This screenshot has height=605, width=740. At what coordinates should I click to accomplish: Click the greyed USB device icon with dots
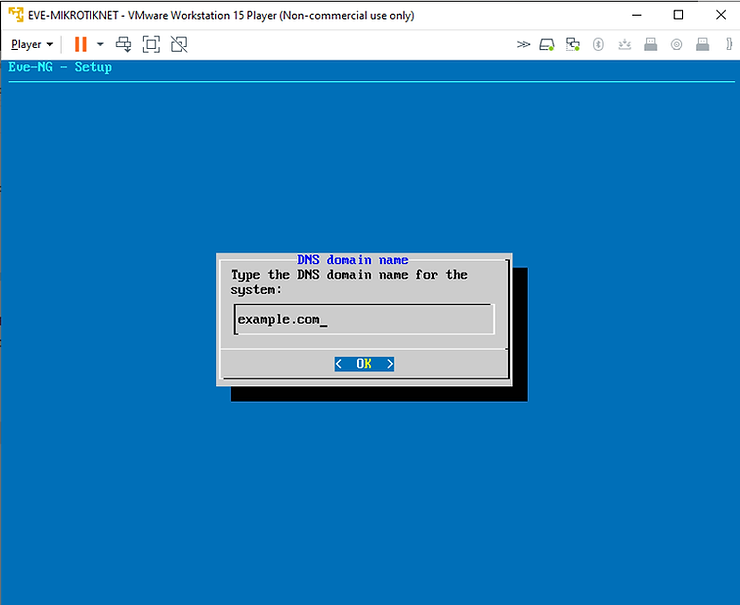click(x=625, y=44)
